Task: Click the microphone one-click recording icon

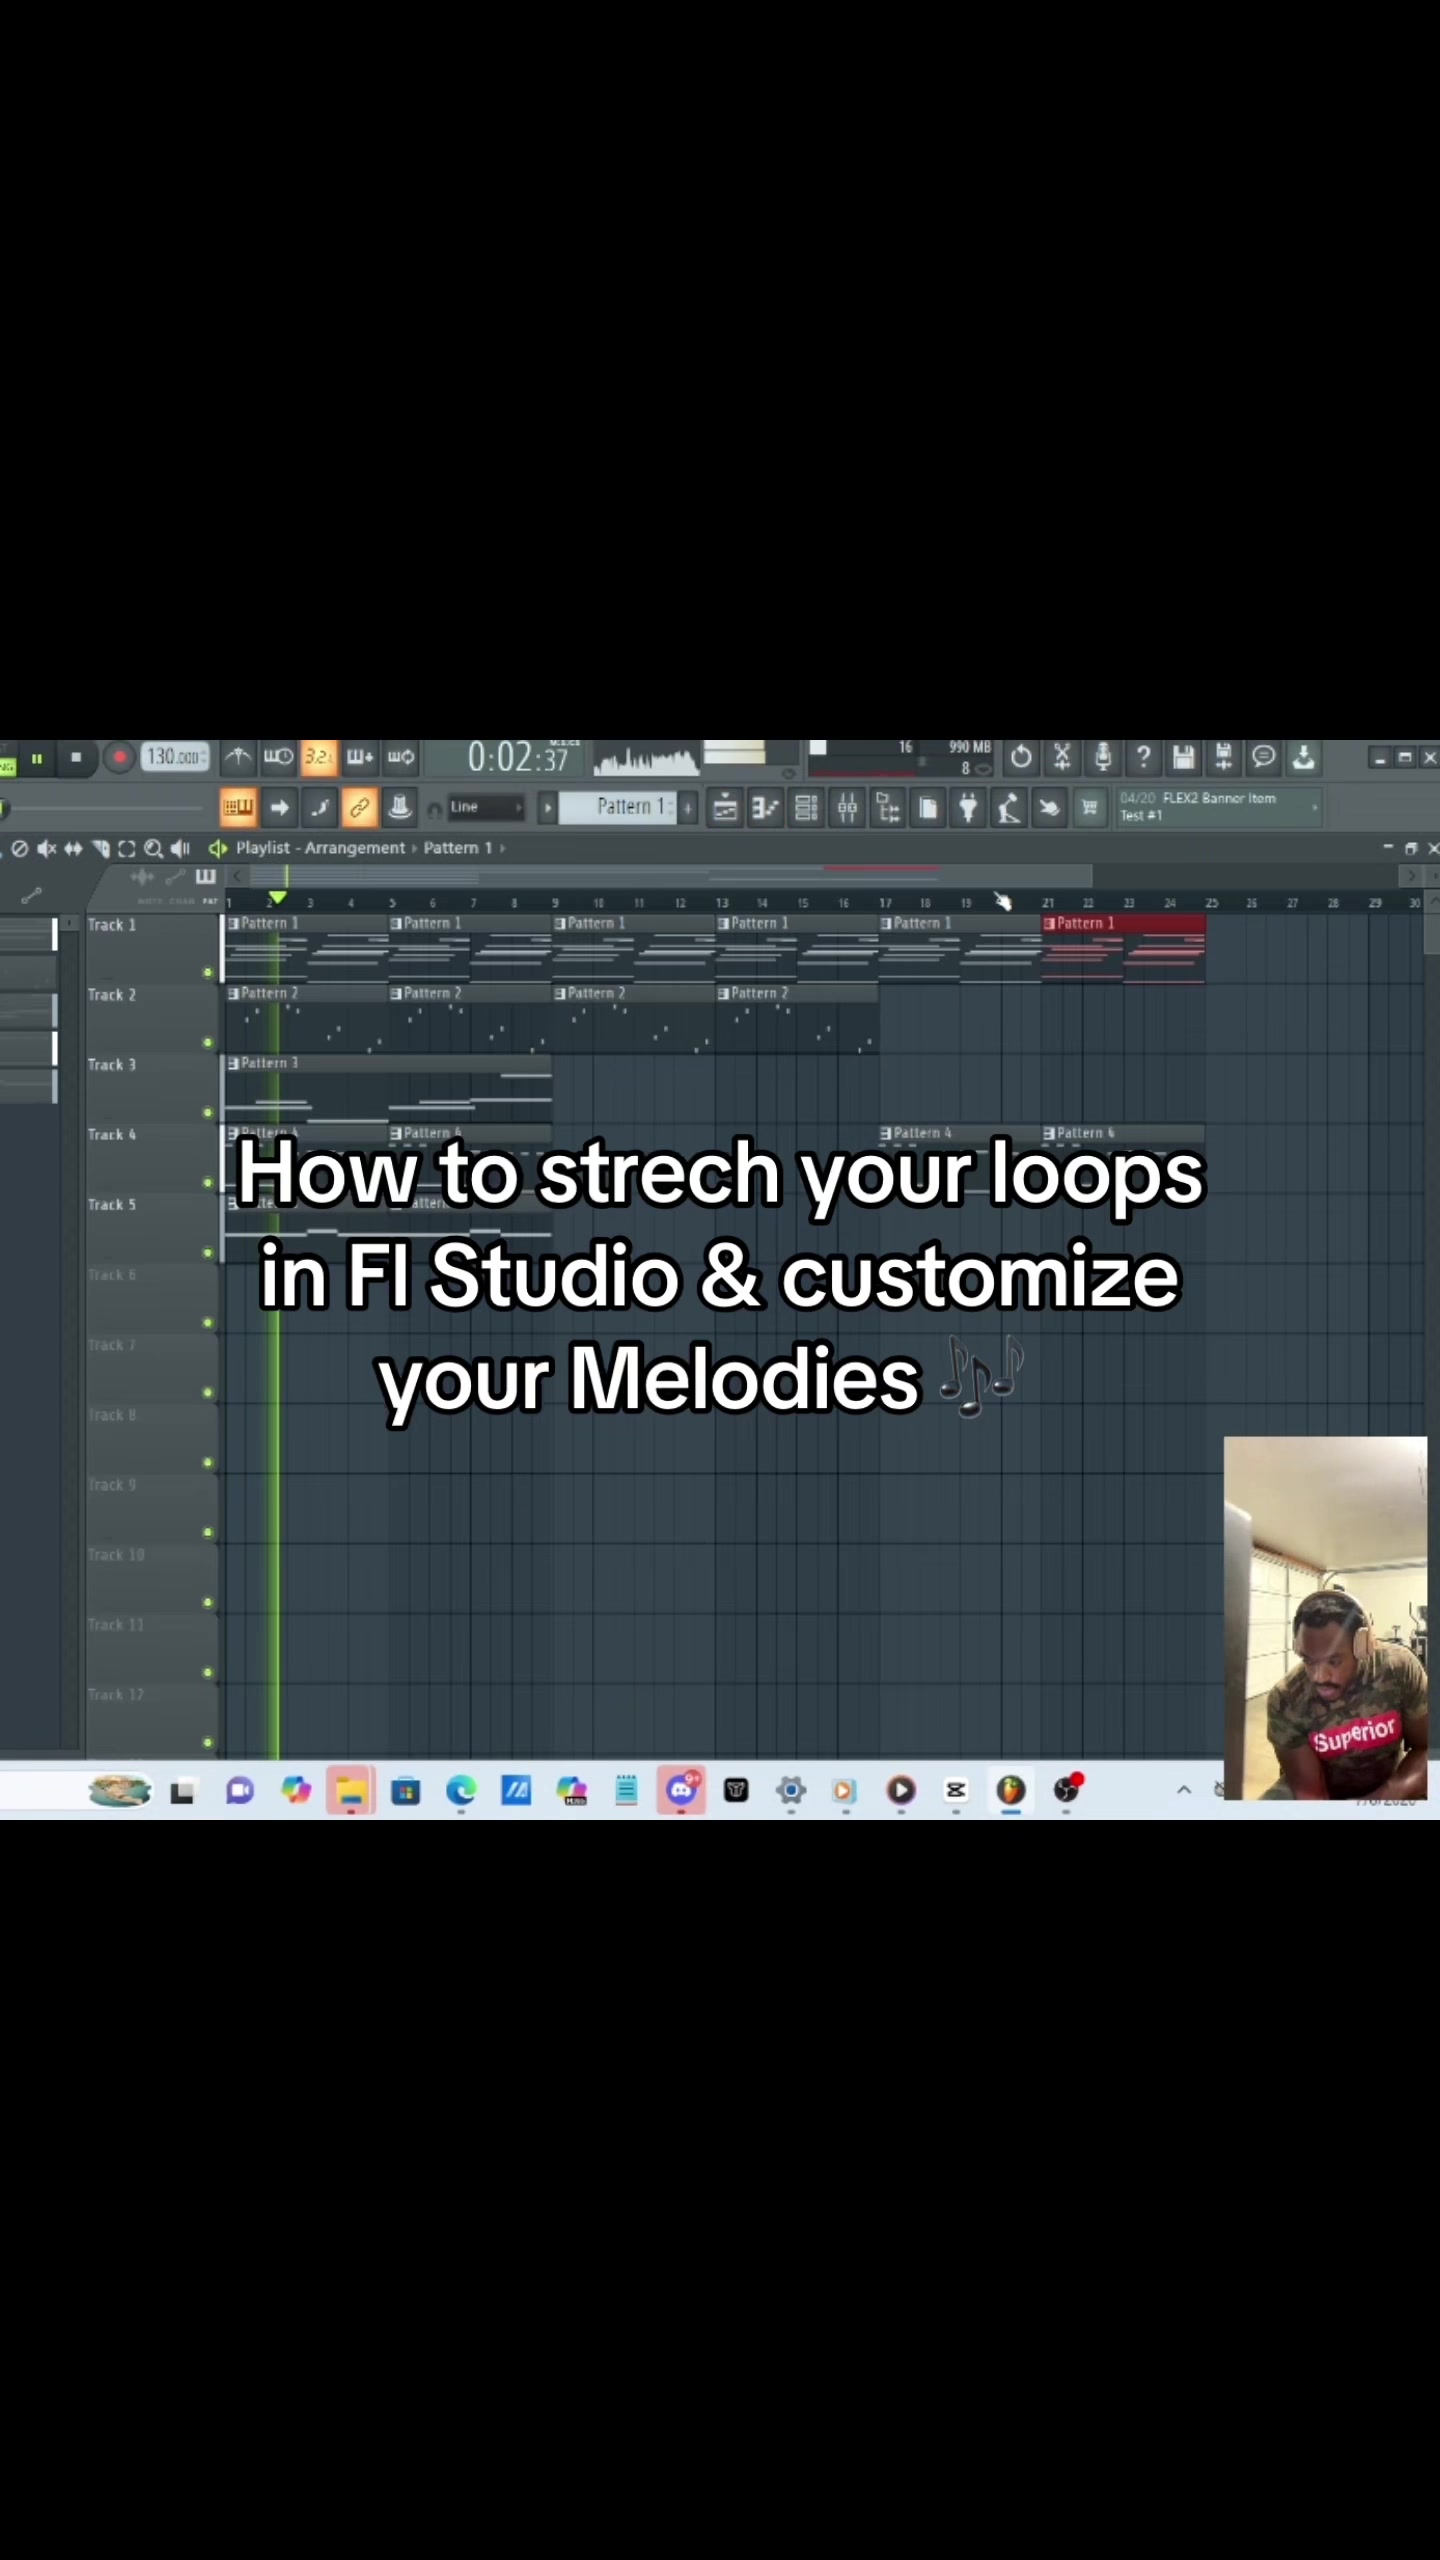Action: [x=1103, y=757]
